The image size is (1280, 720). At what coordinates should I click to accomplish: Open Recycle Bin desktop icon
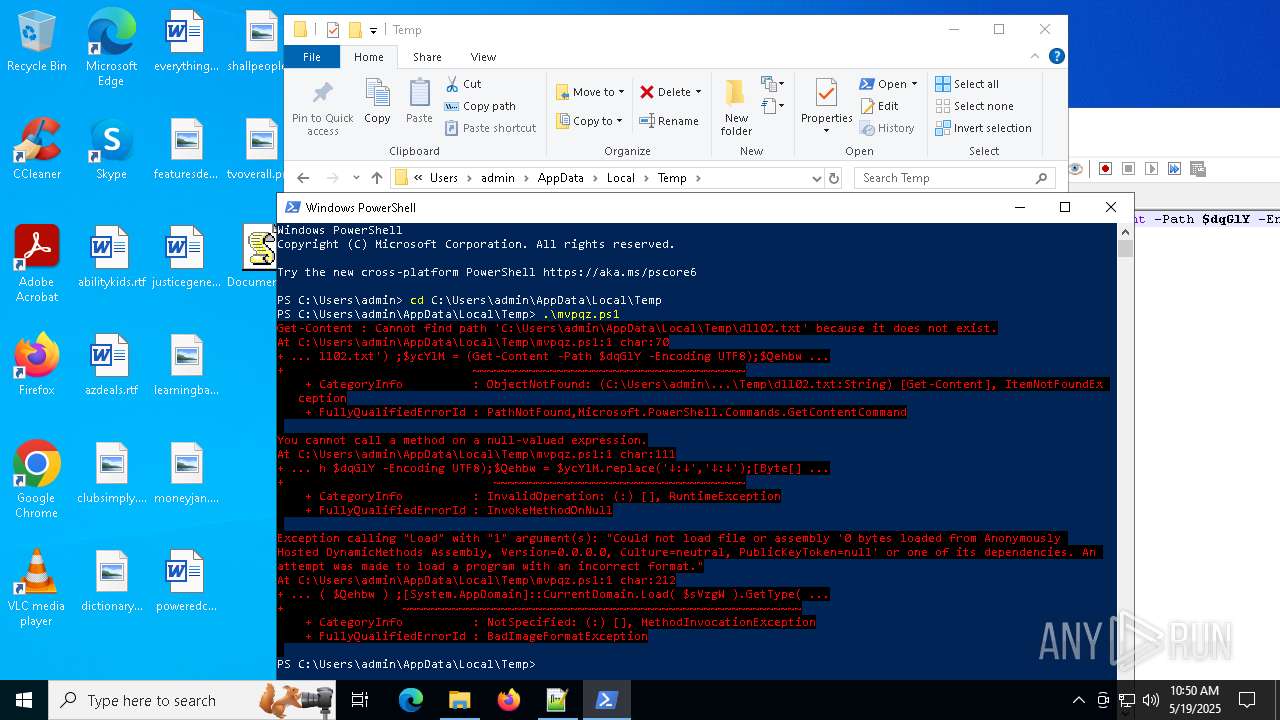tap(37, 42)
